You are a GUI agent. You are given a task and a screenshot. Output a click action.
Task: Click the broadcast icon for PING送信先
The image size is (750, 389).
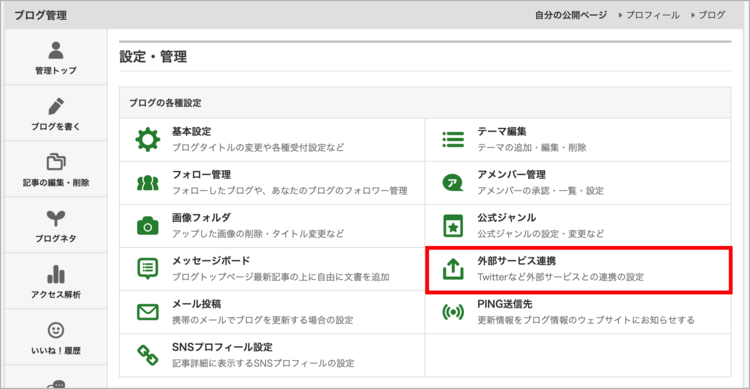click(453, 312)
